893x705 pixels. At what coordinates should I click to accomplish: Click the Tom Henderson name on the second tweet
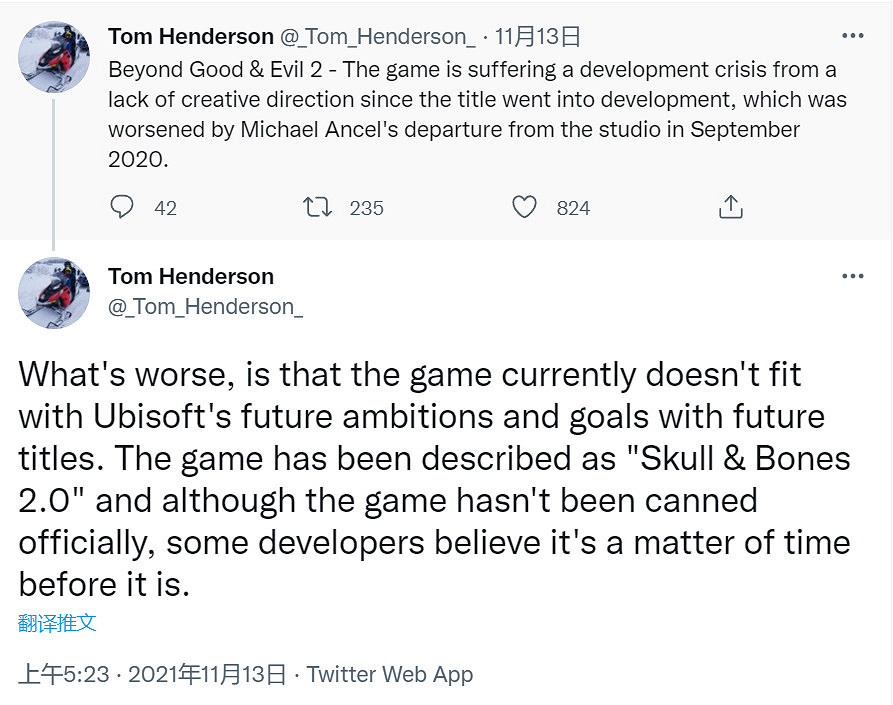point(190,276)
